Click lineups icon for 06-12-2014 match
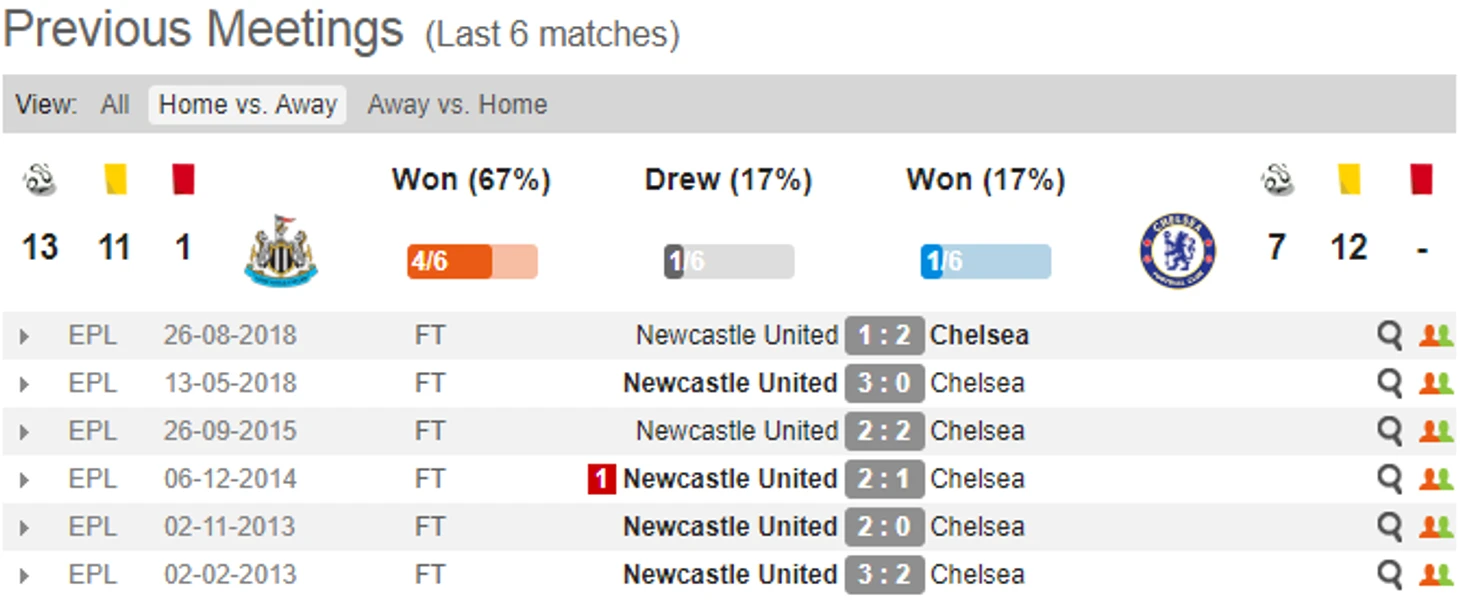Screen dimensions: 1460x609 [x=1436, y=480]
